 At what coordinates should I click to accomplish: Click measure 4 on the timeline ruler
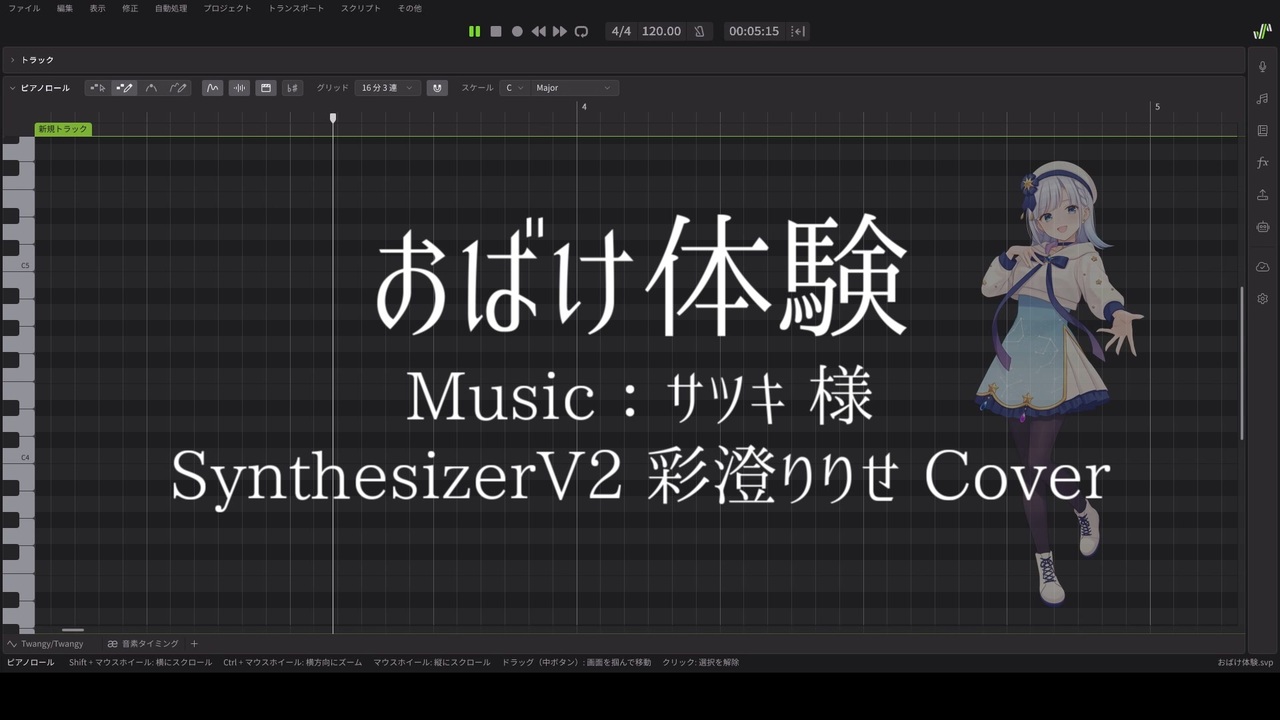click(x=584, y=107)
